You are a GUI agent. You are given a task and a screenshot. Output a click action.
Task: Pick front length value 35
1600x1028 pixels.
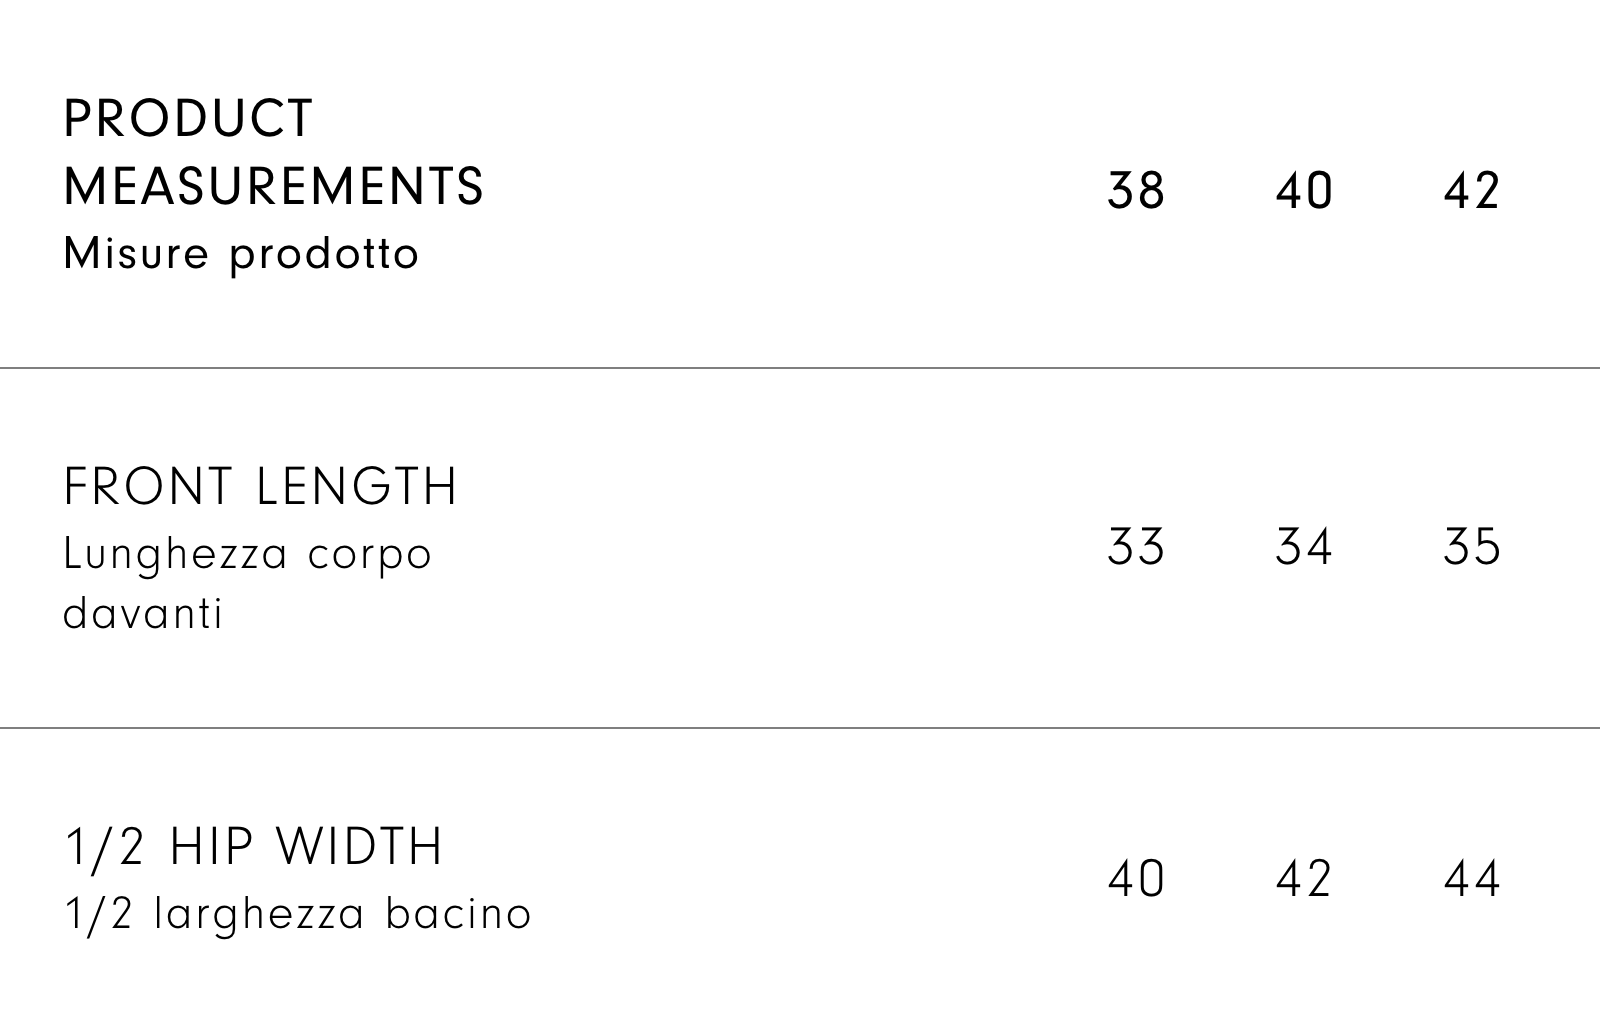tap(1472, 547)
